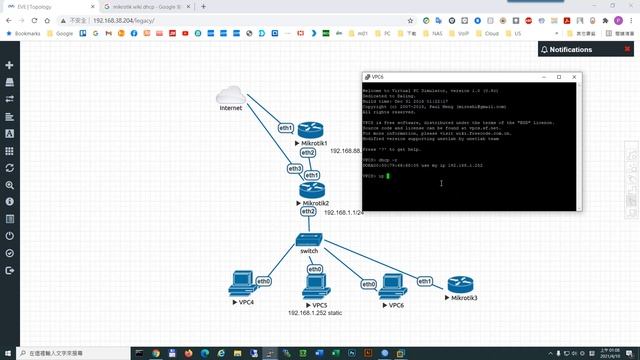Viewport: 640px width, 360px height.
Task: Click the Logout icon in EVE sidebar
Action: (9, 270)
